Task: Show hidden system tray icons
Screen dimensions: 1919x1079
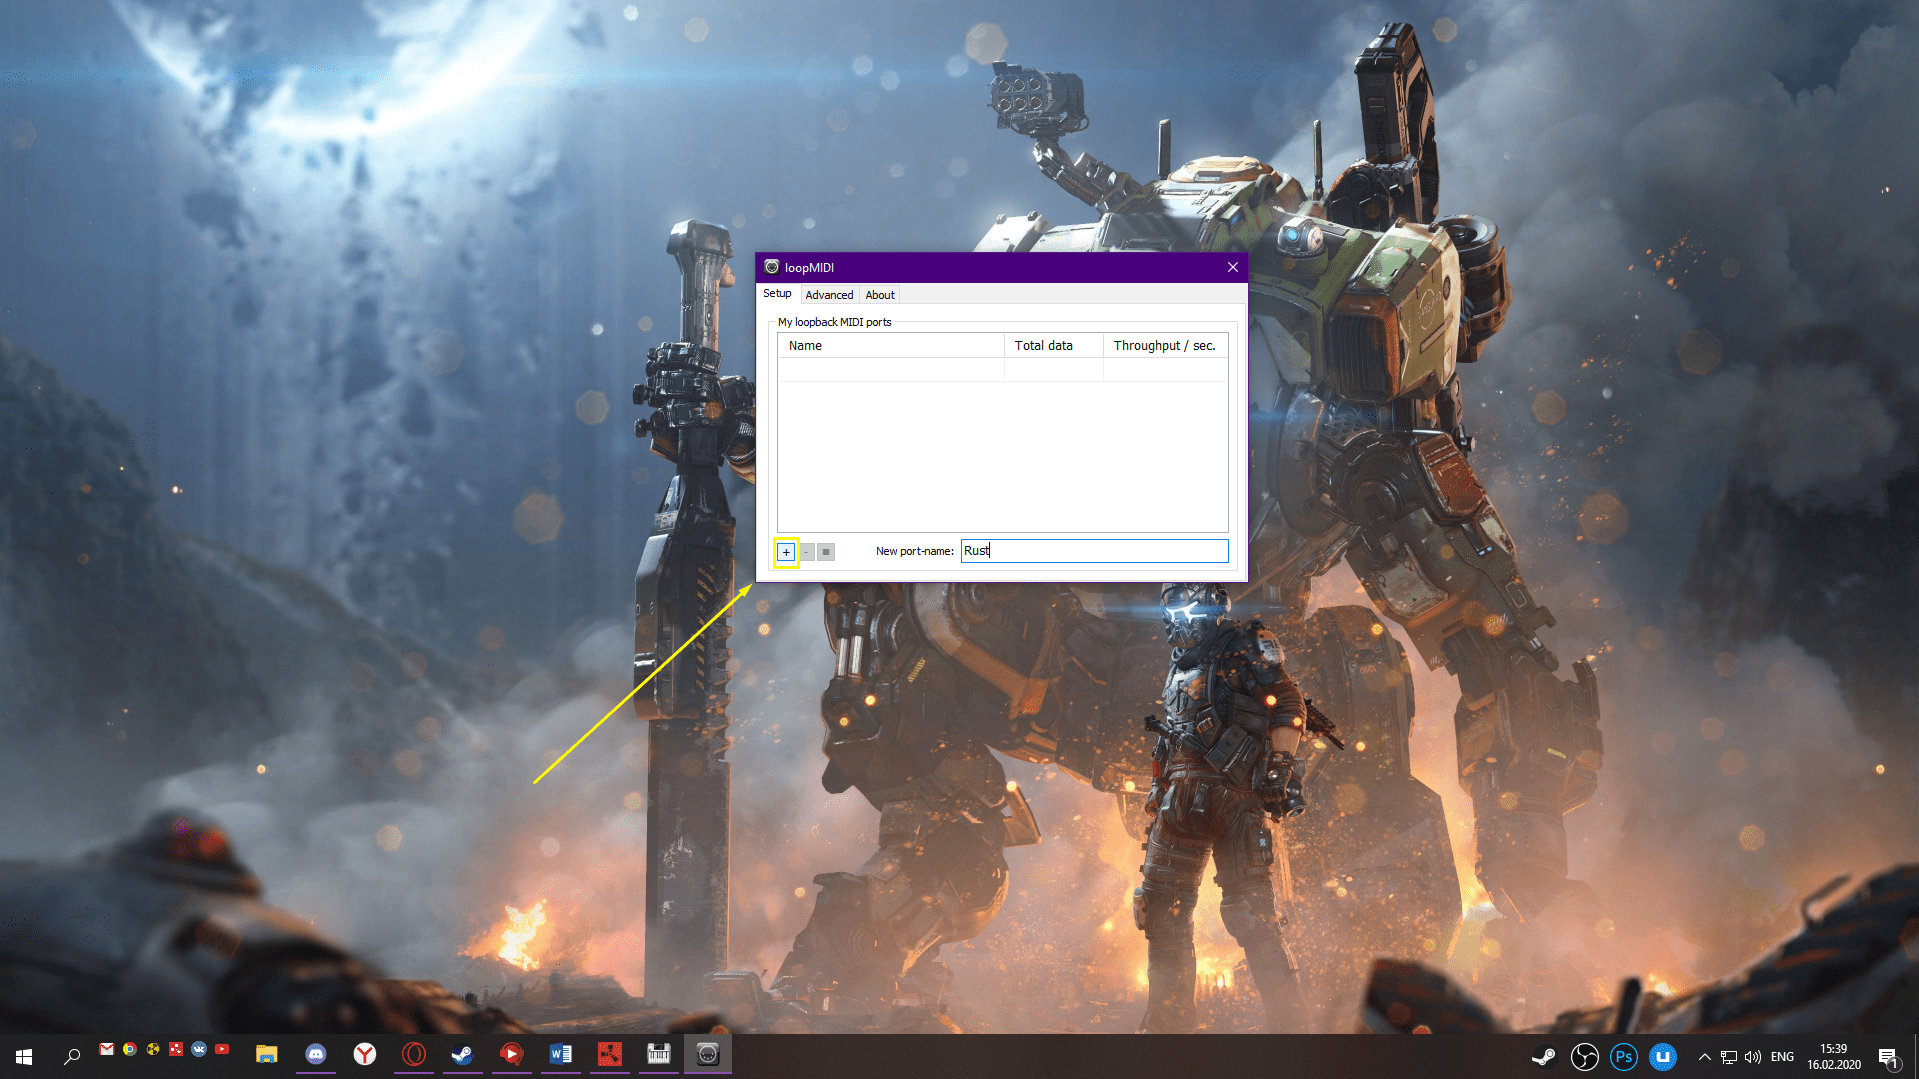Action: pyautogui.click(x=1704, y=1056)
